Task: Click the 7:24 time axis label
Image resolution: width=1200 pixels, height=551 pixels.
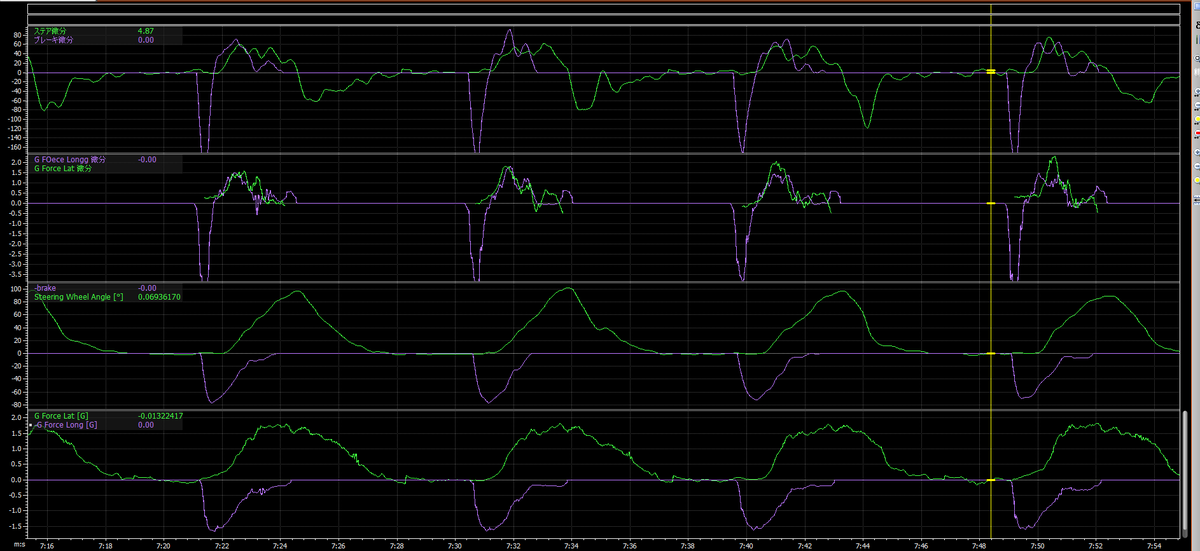Action: tap(280, 546)
